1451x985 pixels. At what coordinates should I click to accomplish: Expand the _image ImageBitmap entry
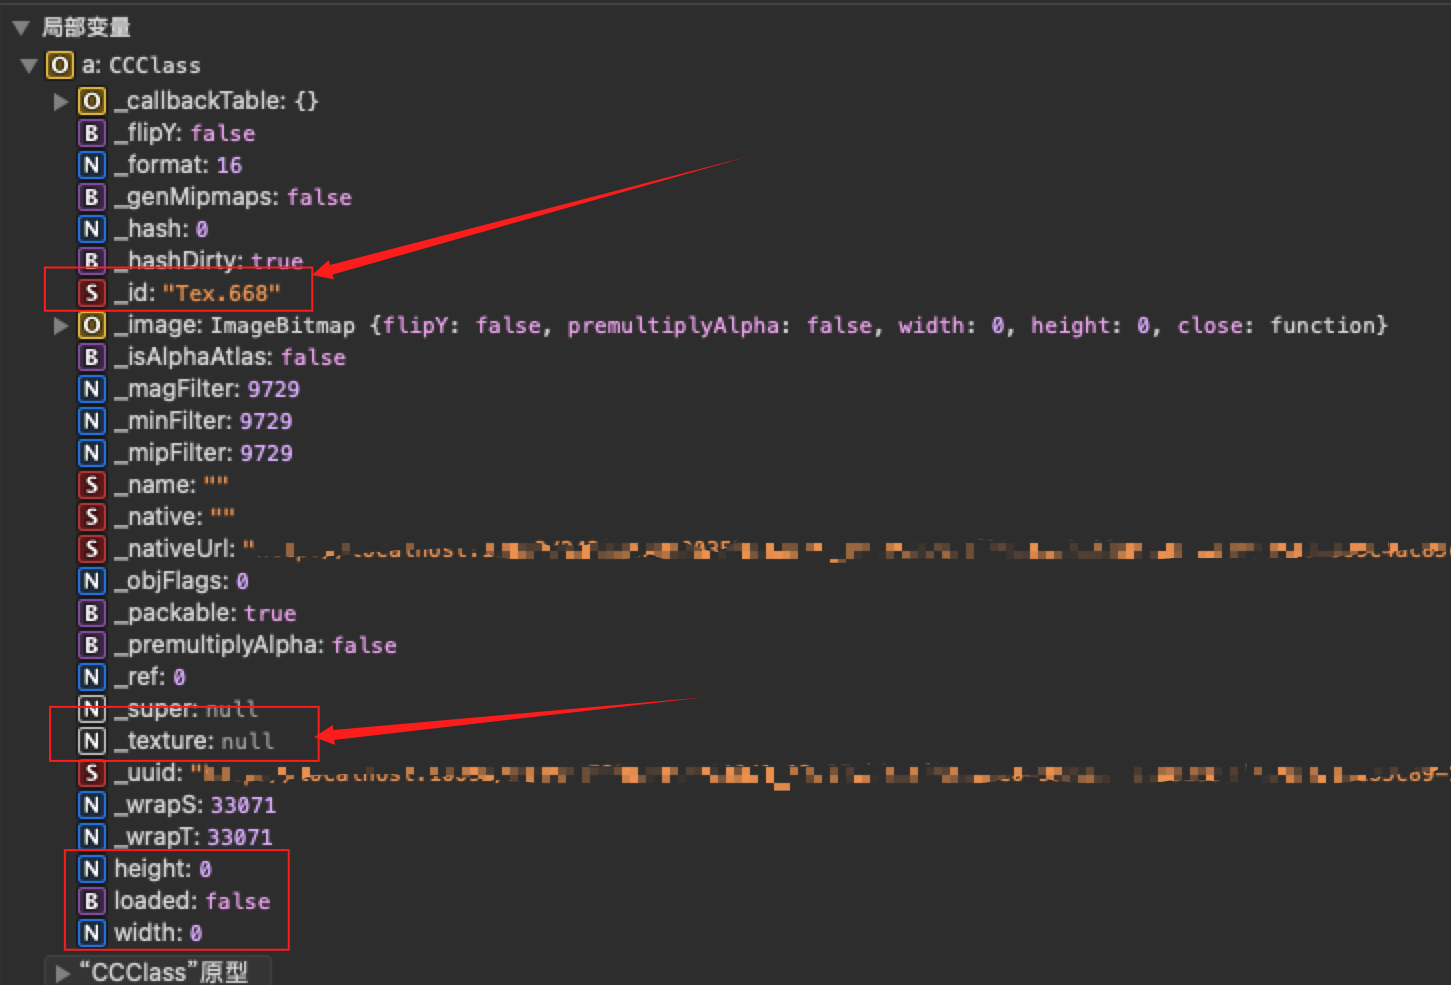click(61, 326)
